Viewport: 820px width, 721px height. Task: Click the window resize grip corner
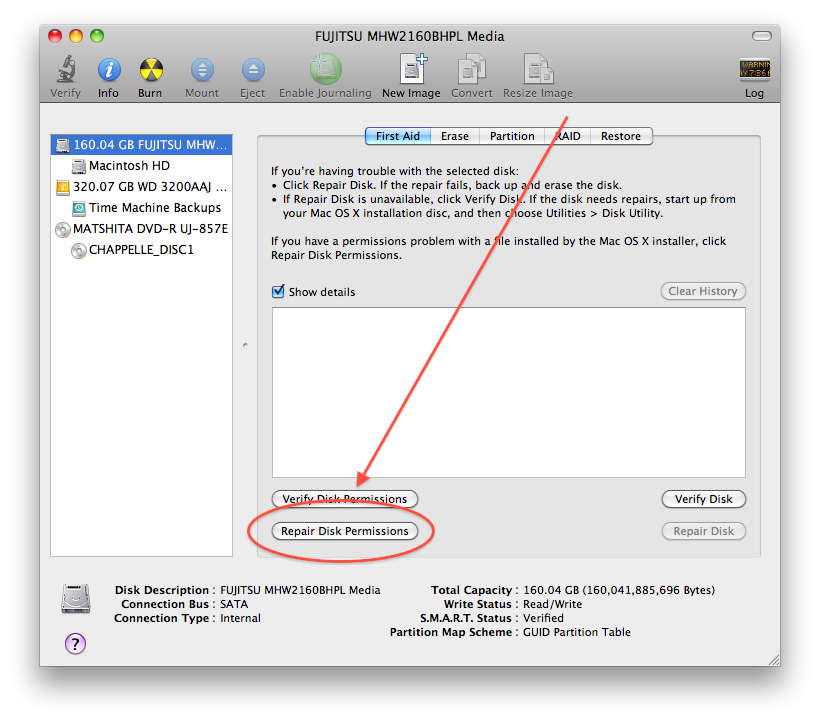click(774, 660)
